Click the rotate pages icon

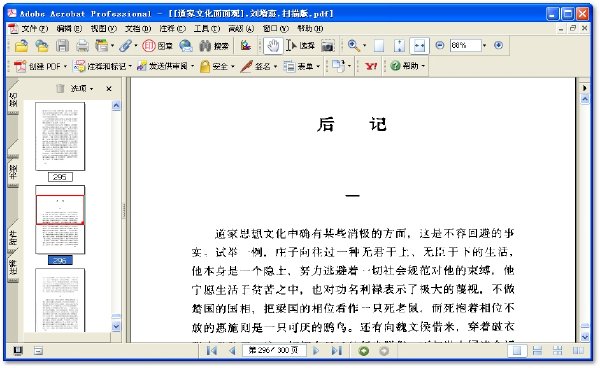338,66
